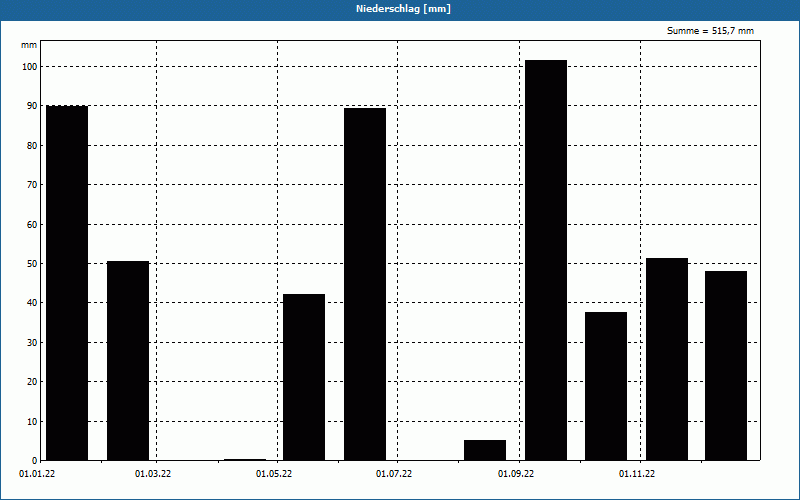Click the x-axis label 01.01.22

coord(37,474)
